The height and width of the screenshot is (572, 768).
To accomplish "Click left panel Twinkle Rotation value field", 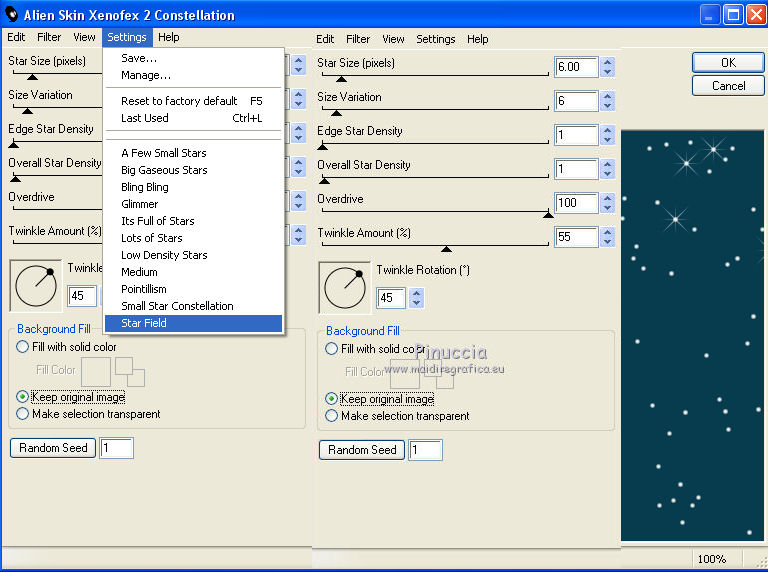I will coord(82,296).
